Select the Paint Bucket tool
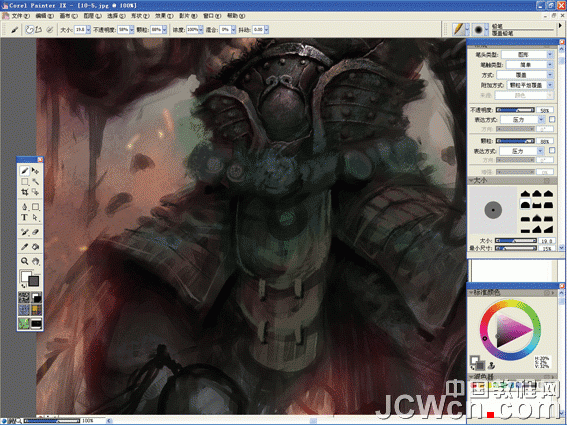567x425 pixels. pos(35,247)
